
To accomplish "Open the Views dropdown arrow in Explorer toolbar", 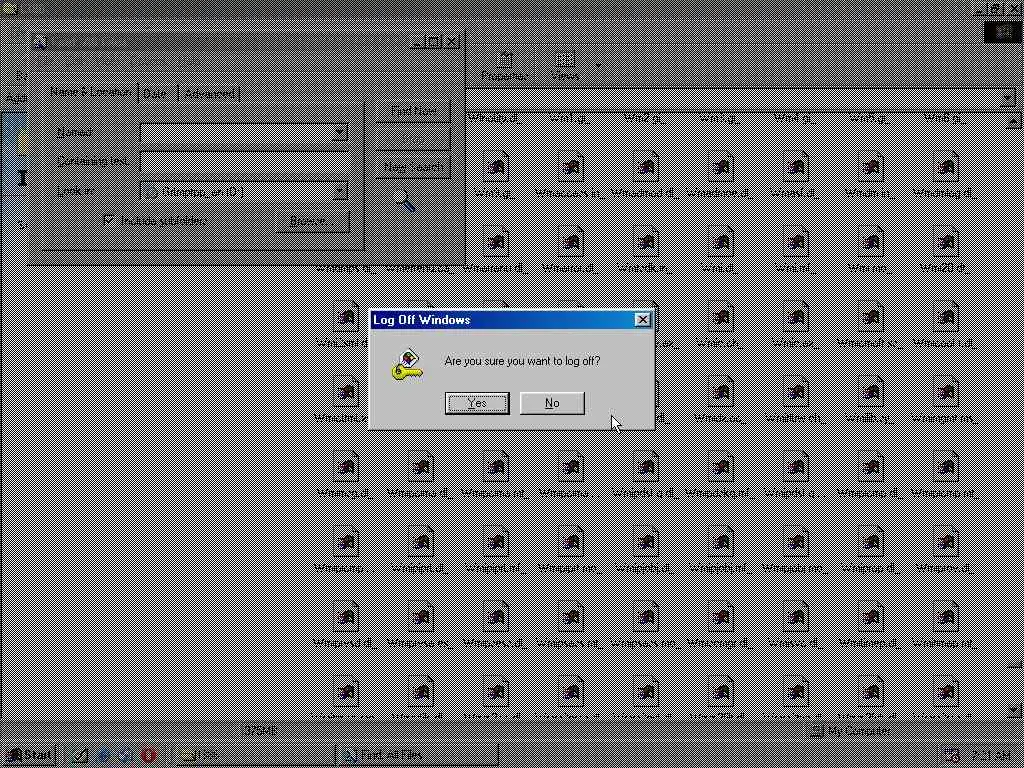I will 597,65.
